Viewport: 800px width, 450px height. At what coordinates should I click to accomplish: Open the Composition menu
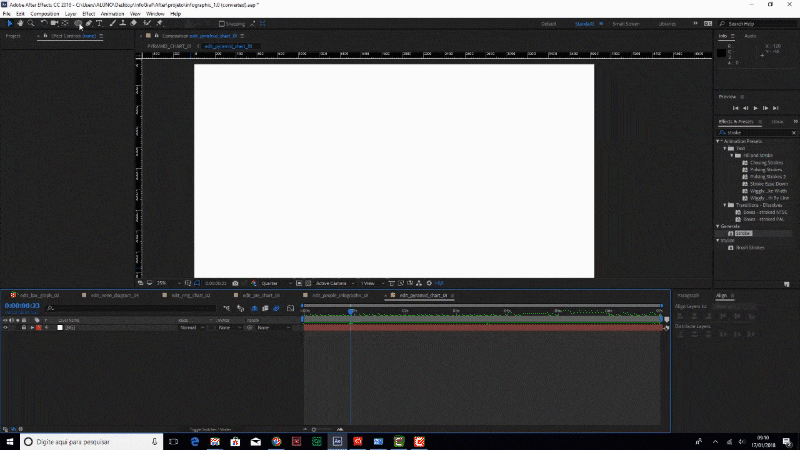pos(44,14)
